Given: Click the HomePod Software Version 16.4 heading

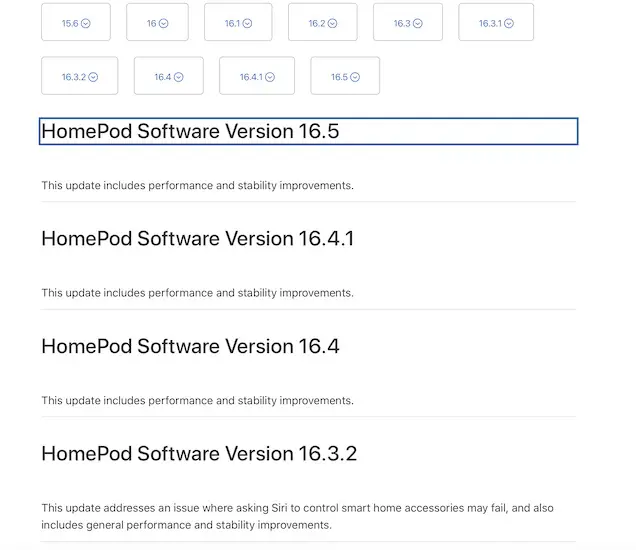Looking at the screenshot, I should click(190, 346).
